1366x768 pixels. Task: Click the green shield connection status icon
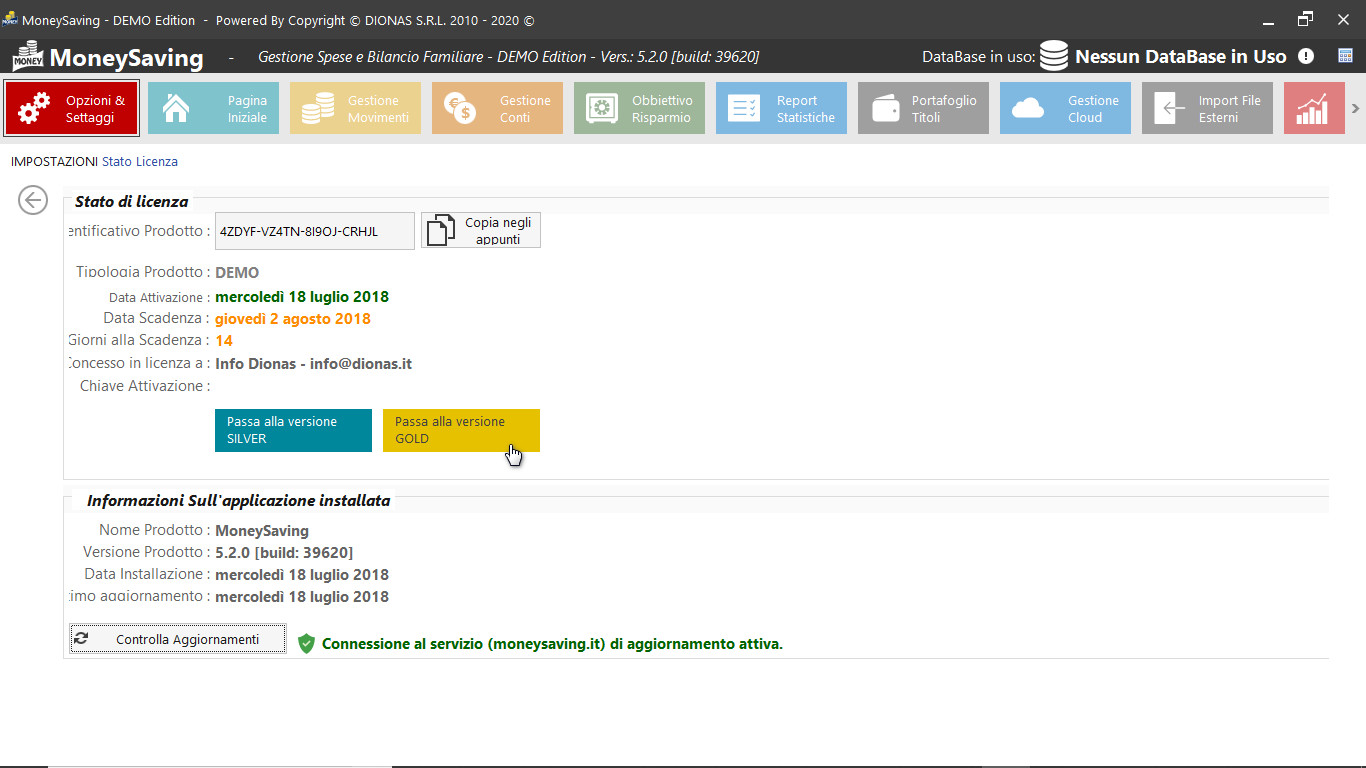coord(306,644)
